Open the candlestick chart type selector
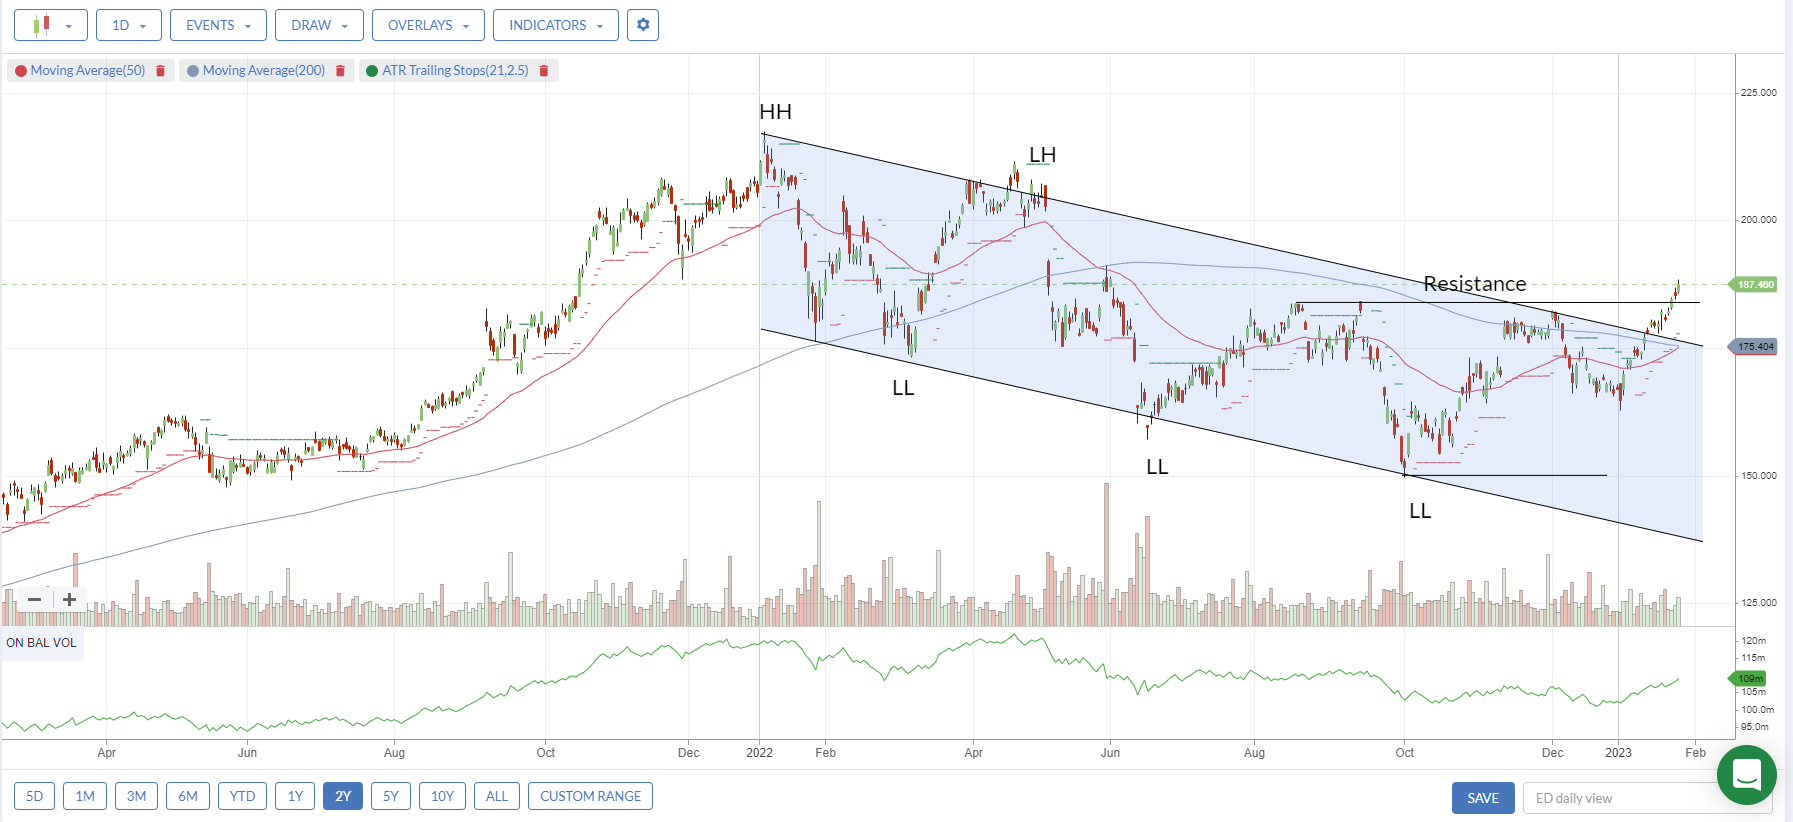 (x=51, y=25)
